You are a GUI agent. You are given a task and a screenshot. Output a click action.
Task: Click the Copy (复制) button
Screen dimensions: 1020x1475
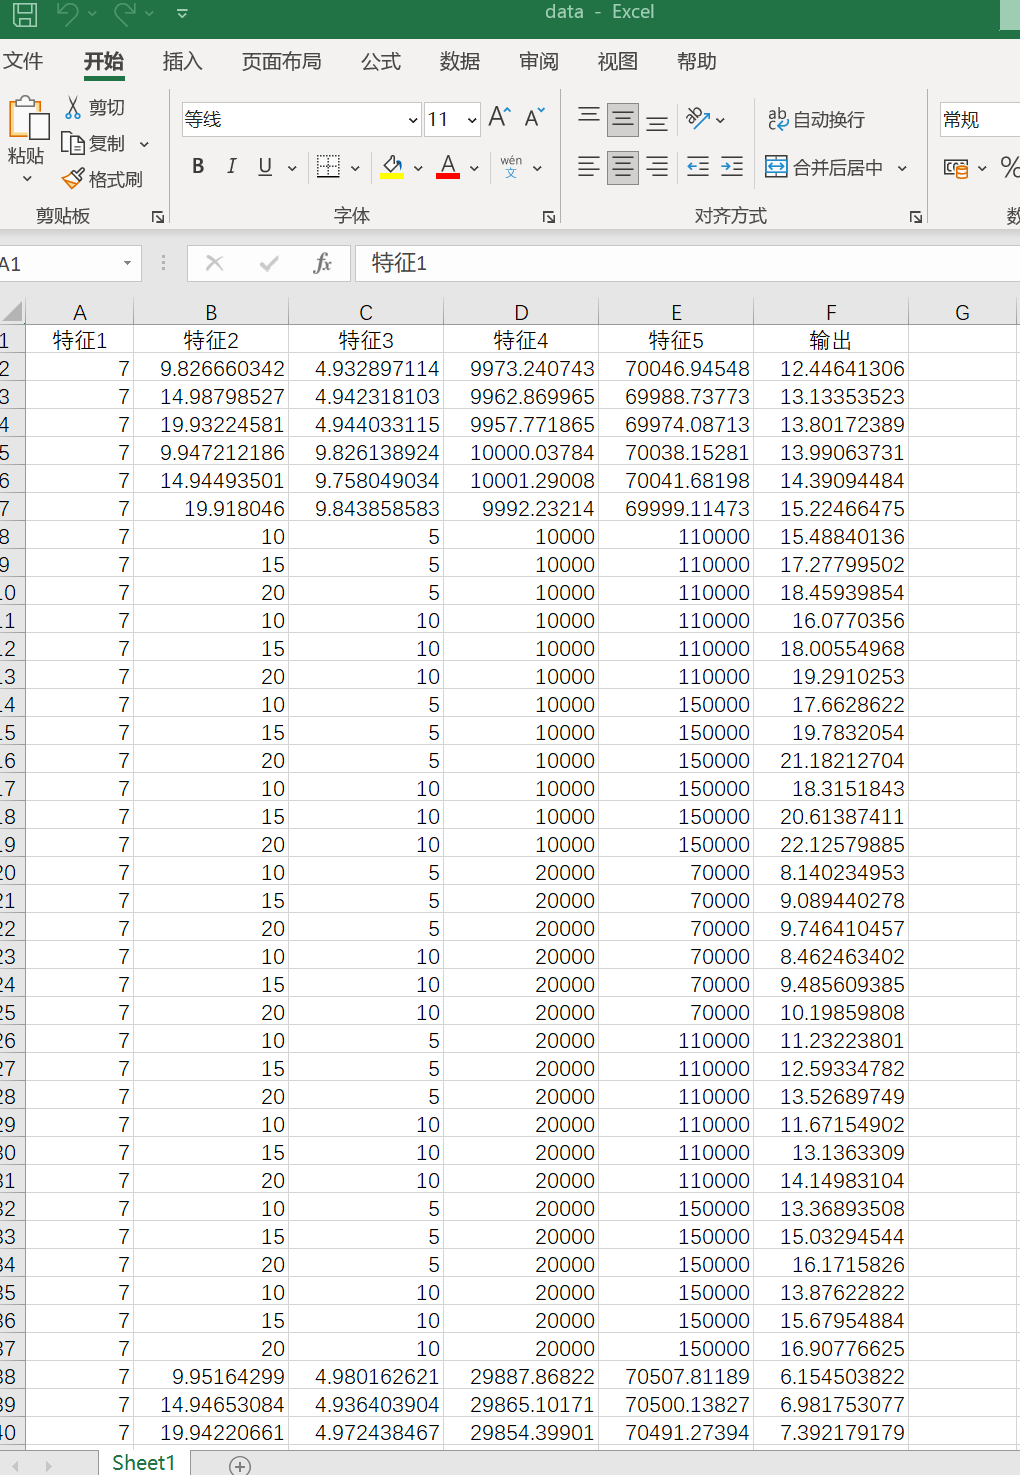95,144
